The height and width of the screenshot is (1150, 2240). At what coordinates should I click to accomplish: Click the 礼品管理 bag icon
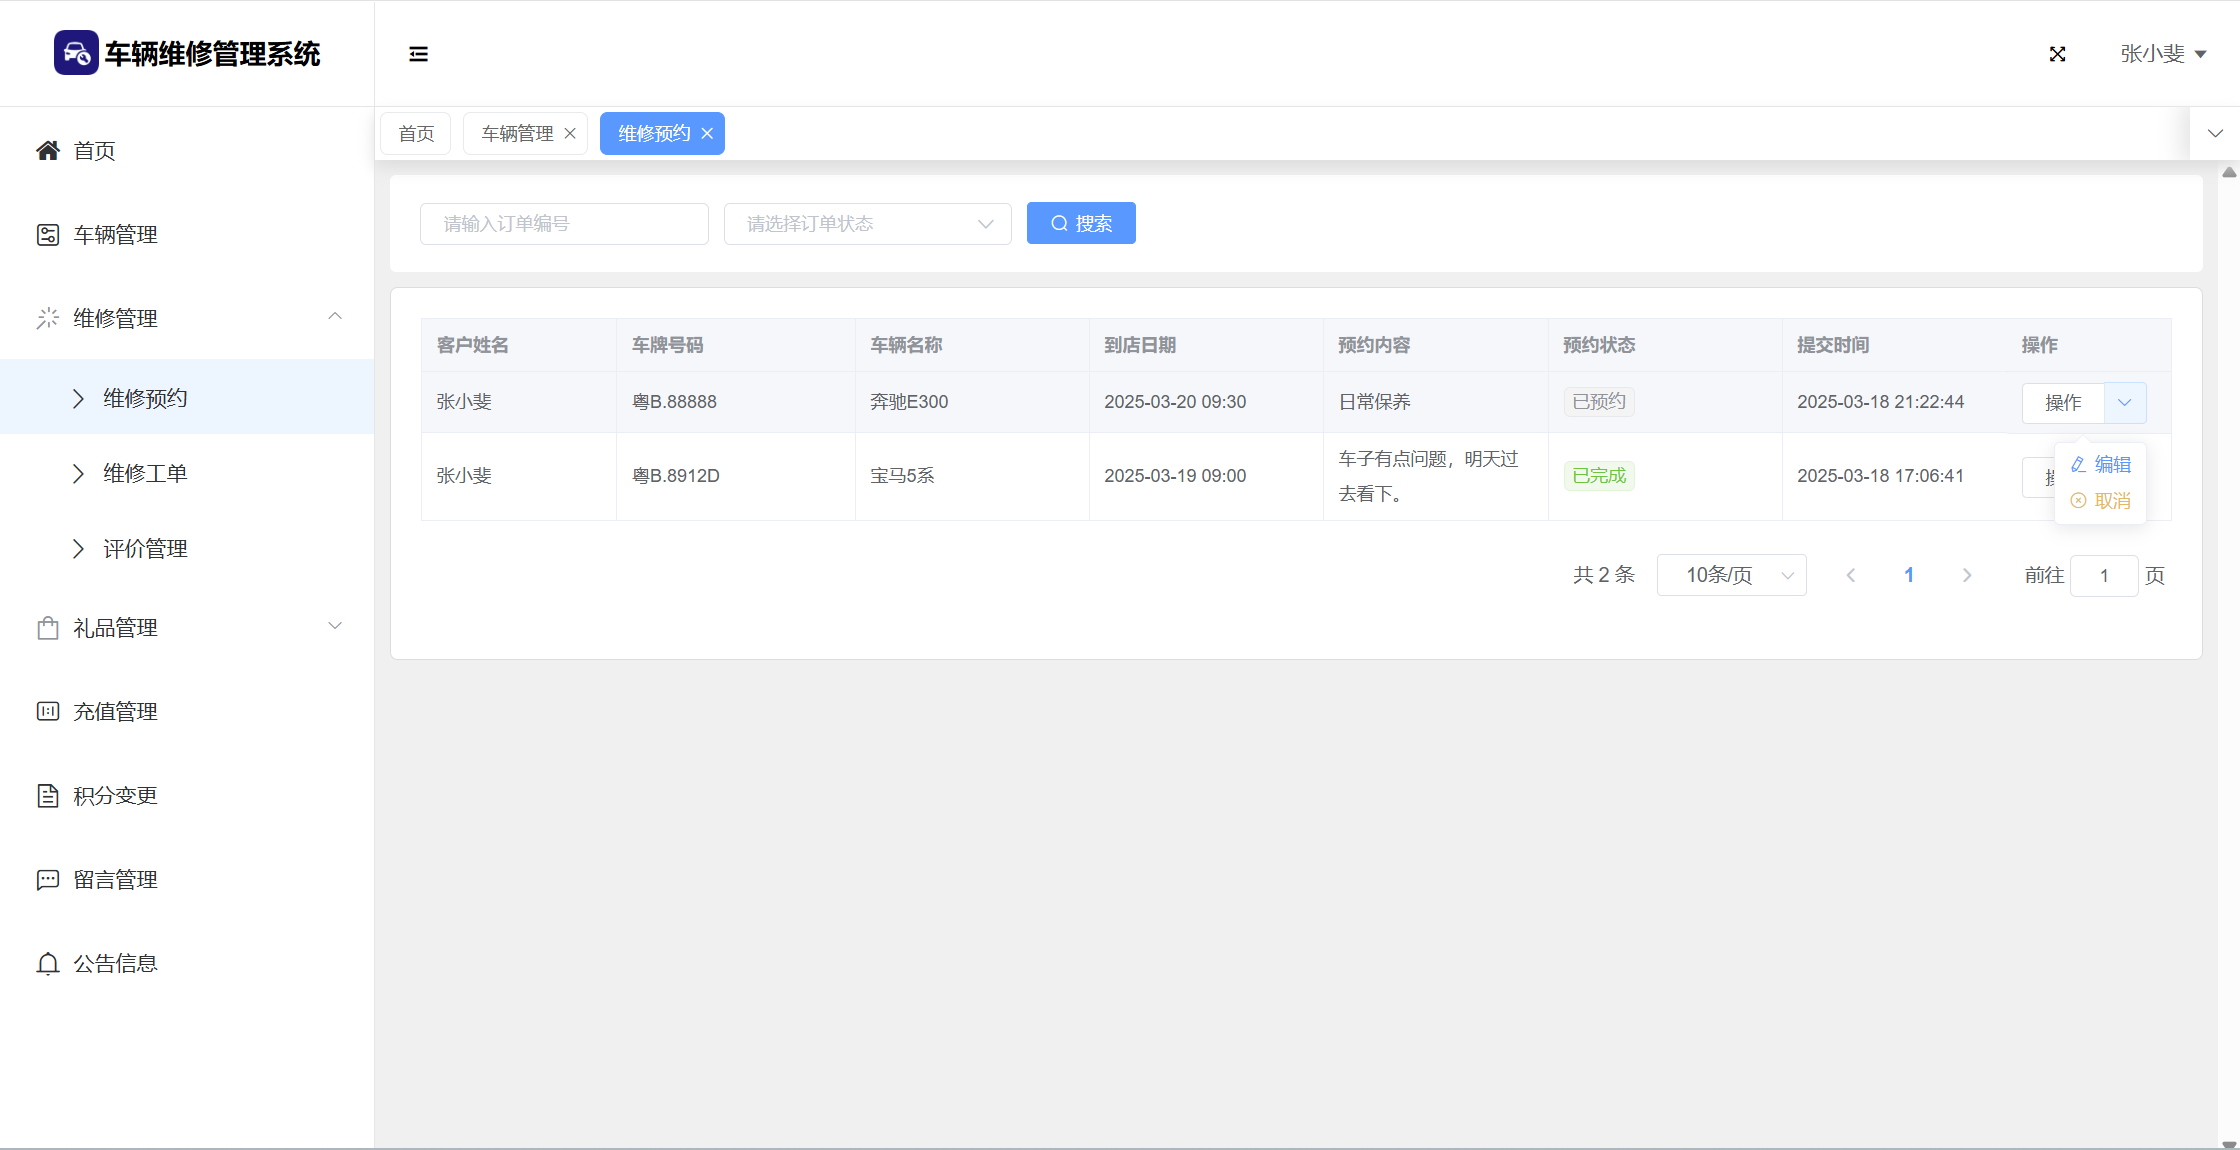[x=47, y=628]
